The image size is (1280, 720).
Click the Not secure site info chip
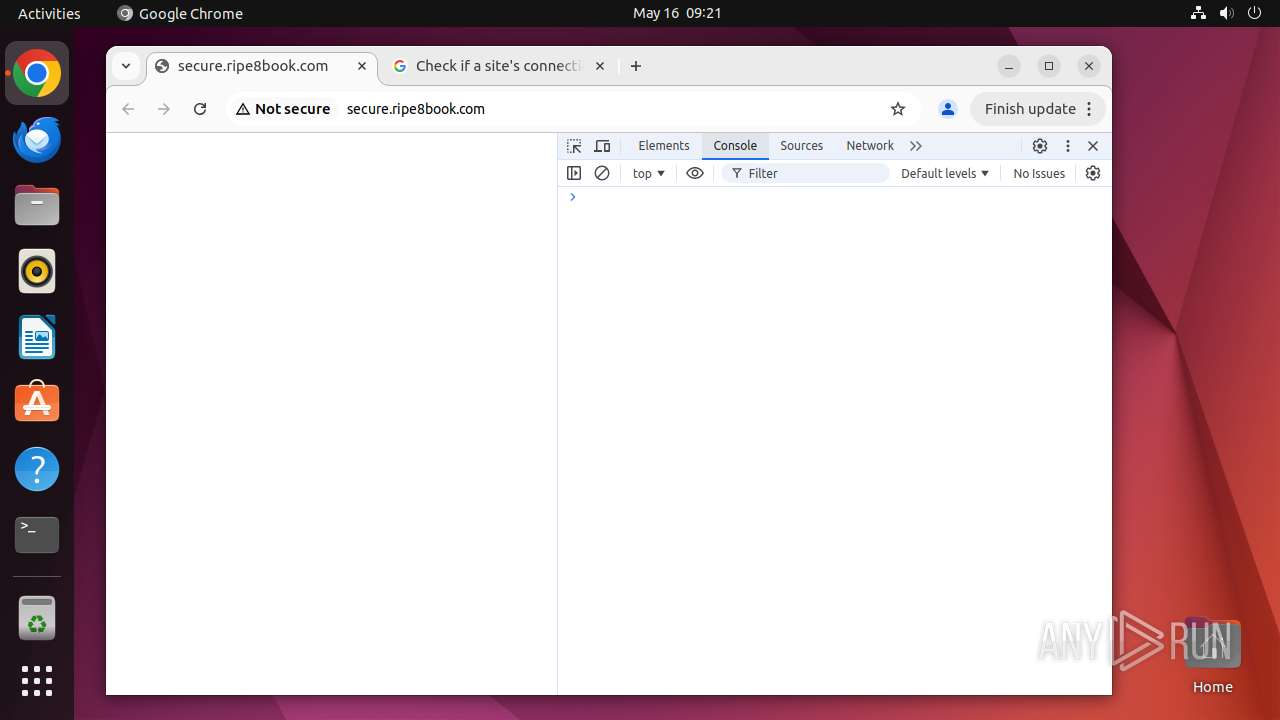coord(283,109)
